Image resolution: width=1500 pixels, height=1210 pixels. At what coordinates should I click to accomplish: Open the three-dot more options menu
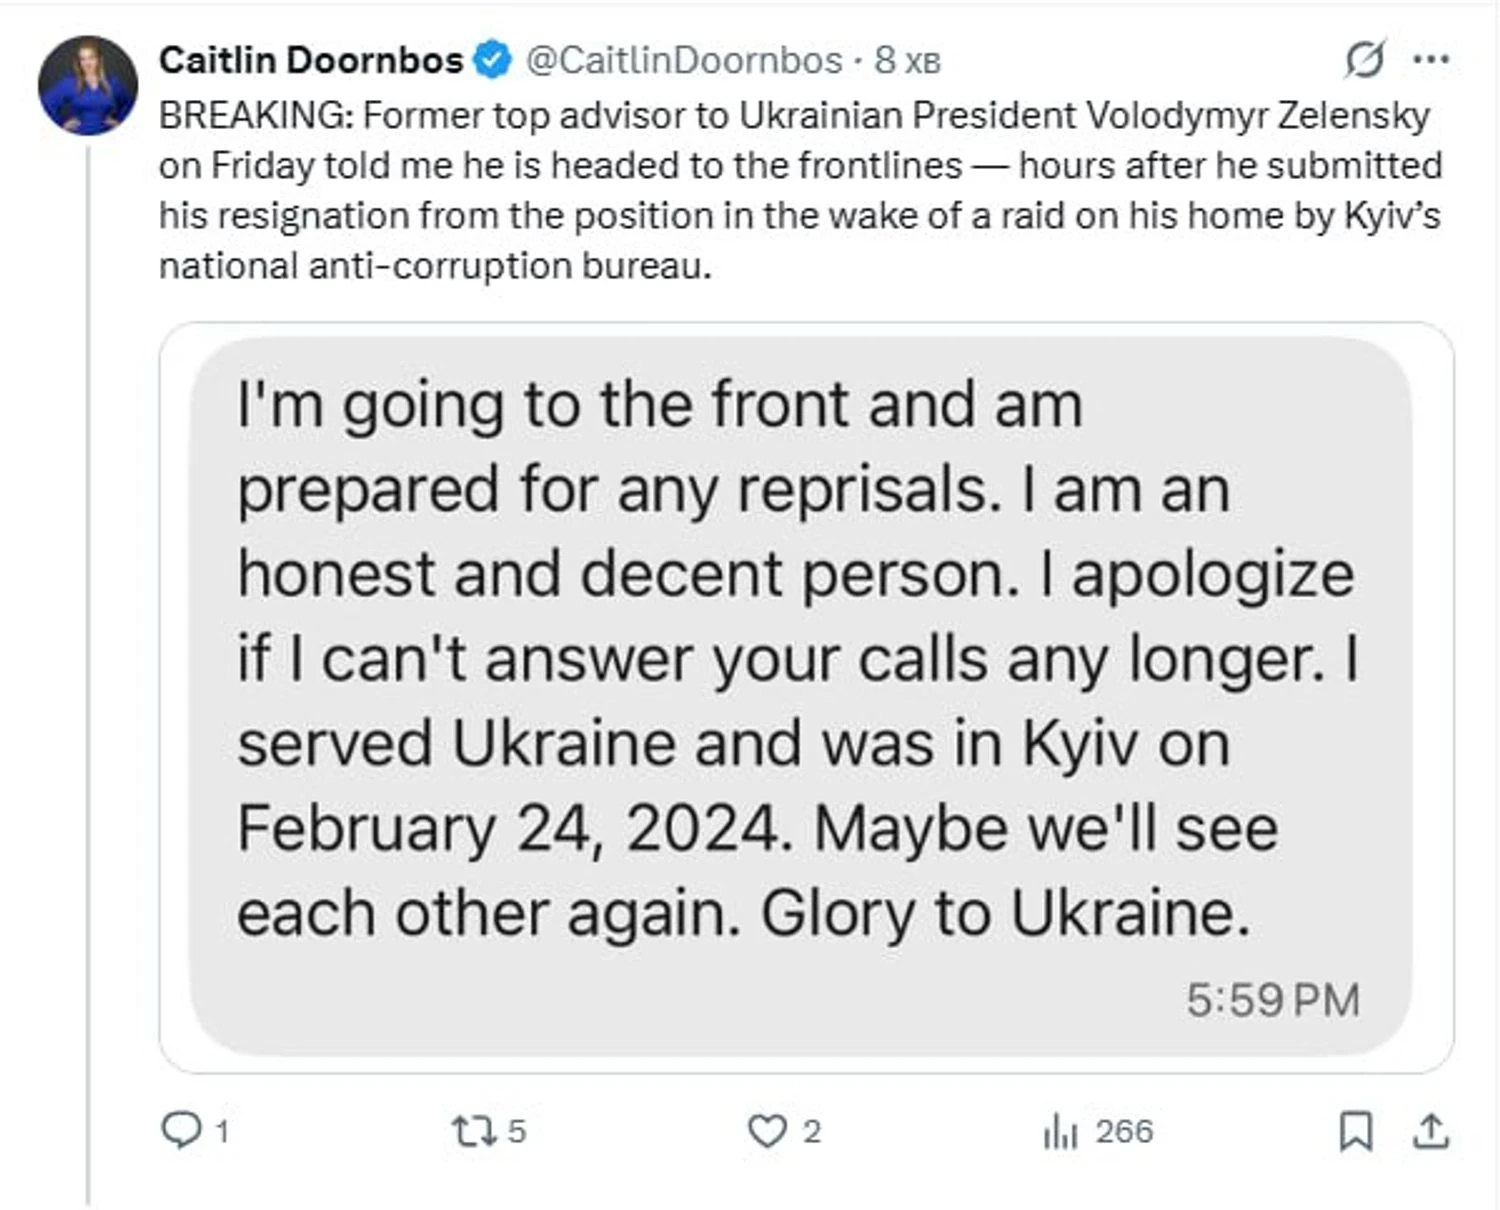click(1431, 60)
